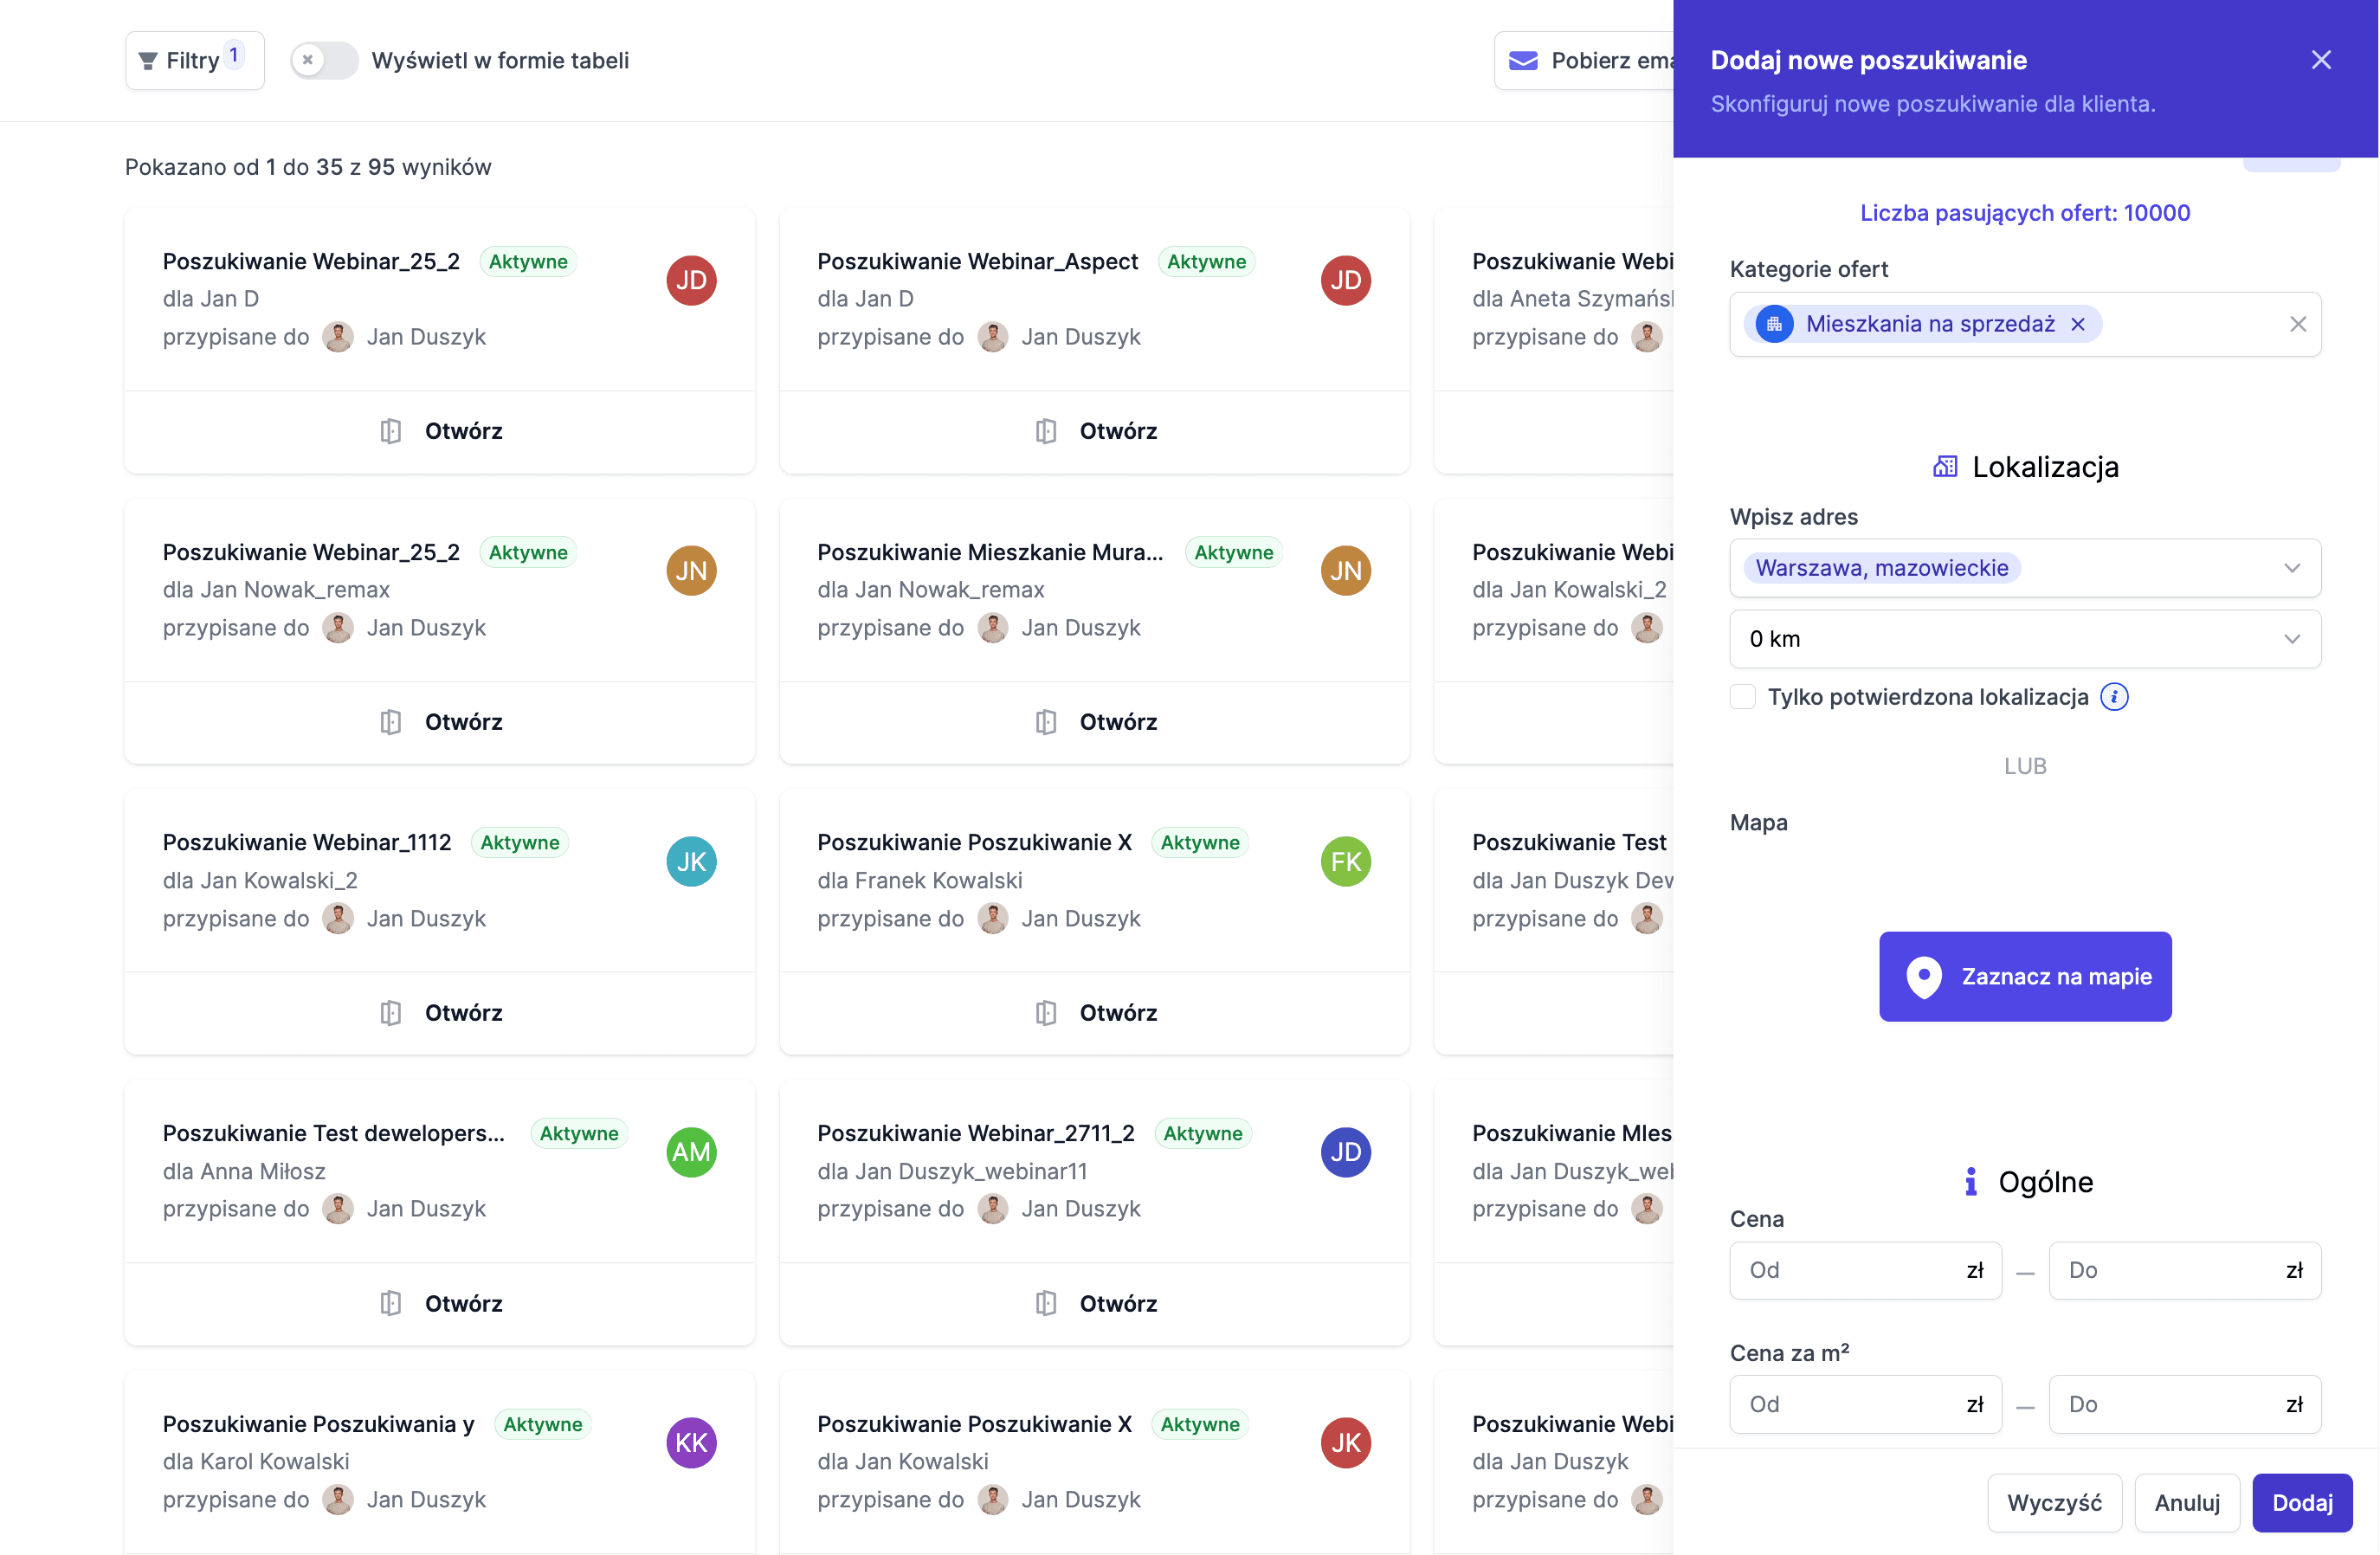Click the Filtry funnel icon
The width and height of the screenshot is (2380, 1555).
tap(148, 61)
